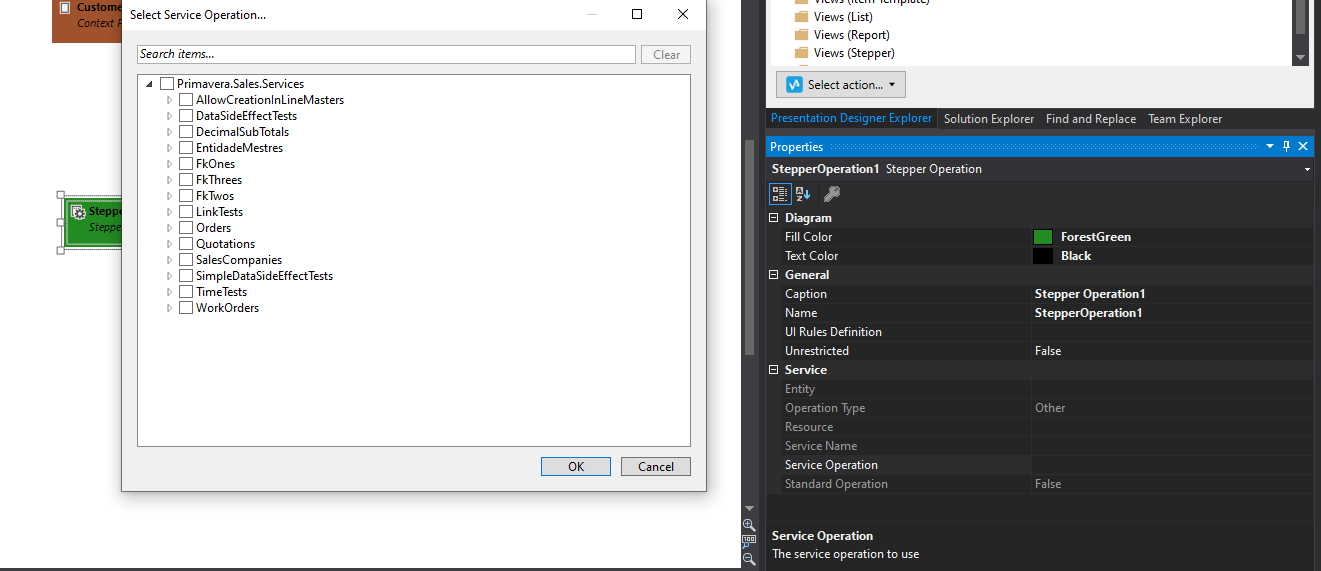
Task: Switch to Presentation Designer Explorer tab
Action: coord(851,118)
